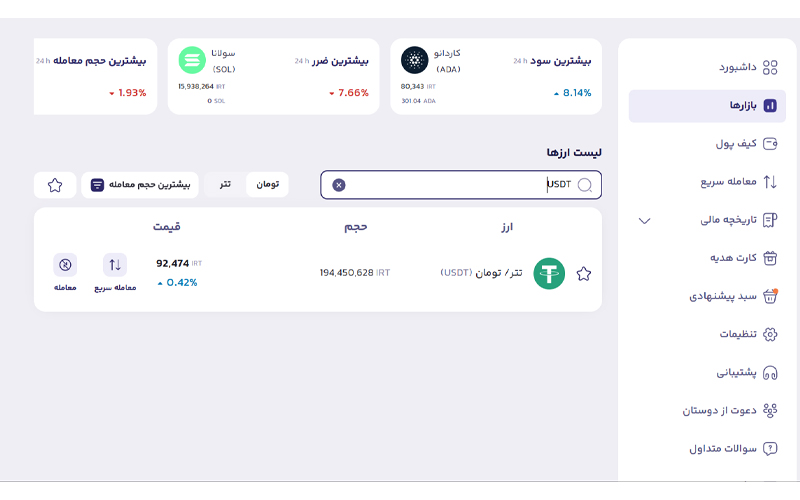Click the search magnifier icon
Viewport: 800px width, 500px height.
[x=585, y=185]
